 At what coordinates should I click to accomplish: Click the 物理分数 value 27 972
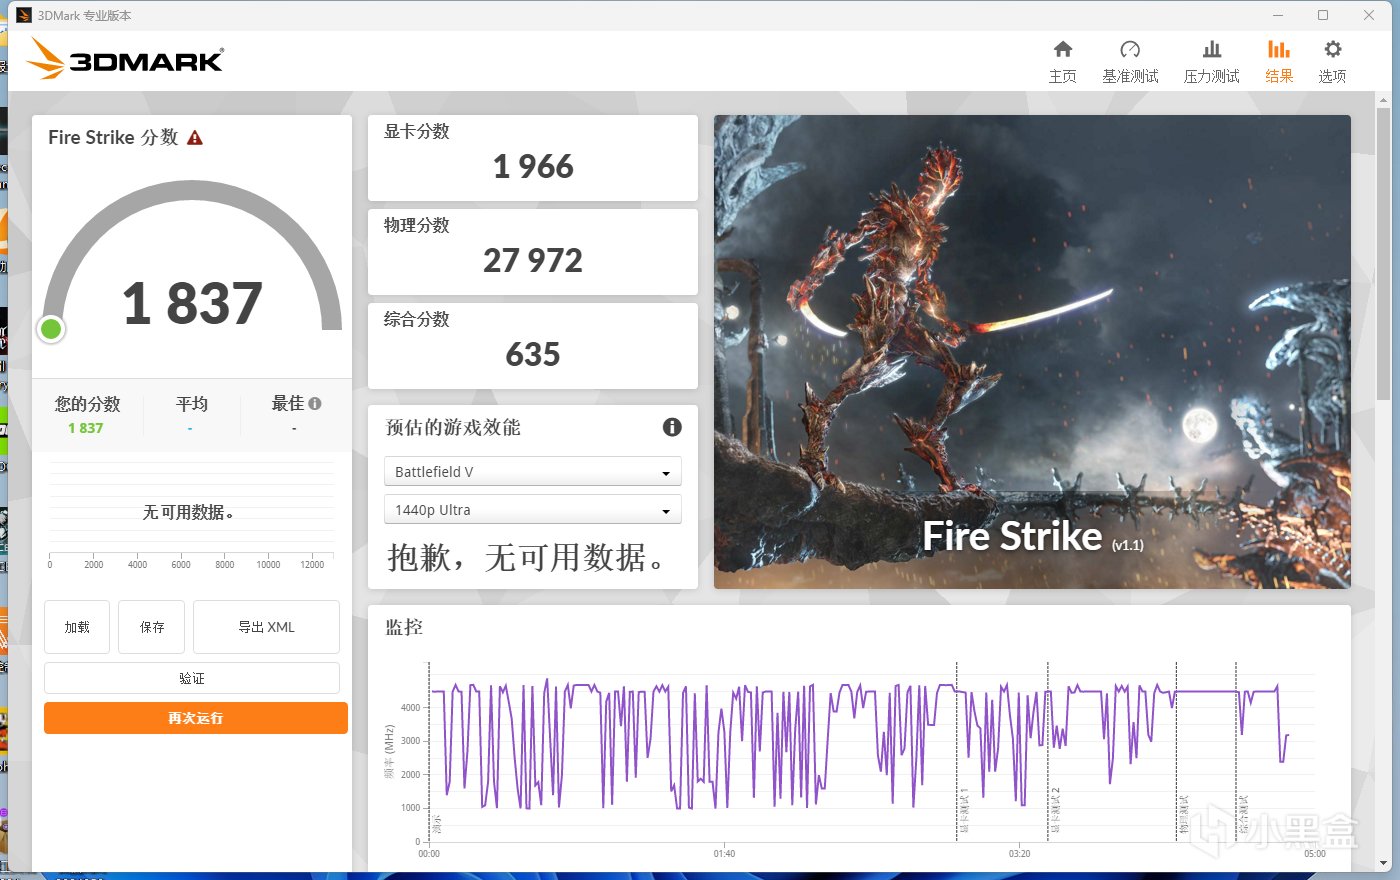point(533,260)
